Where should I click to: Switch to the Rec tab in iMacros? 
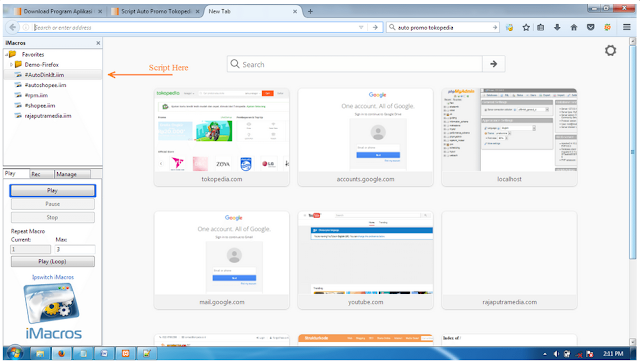coord(41,174)
